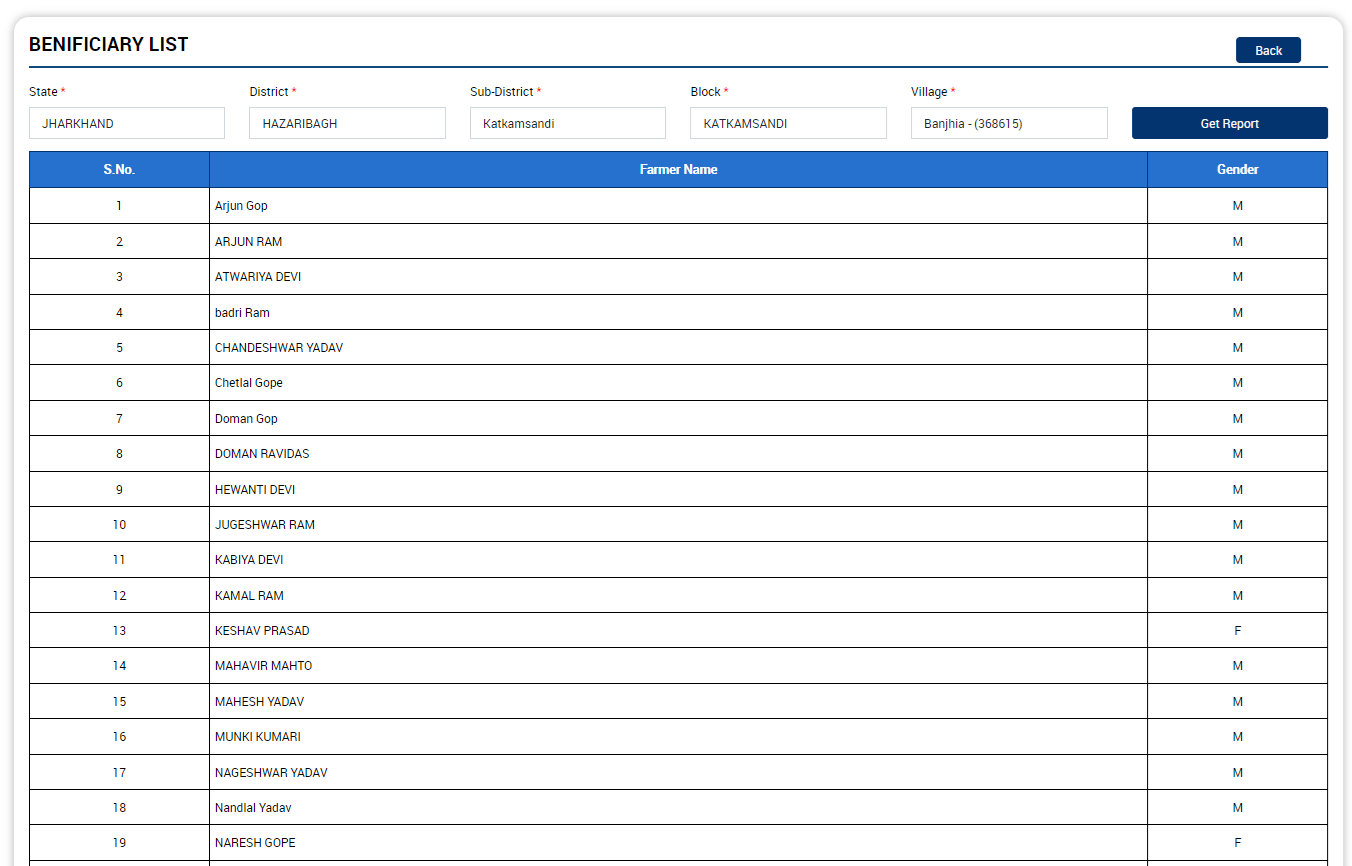This screenshot has height=866, width=1352.
Task: Click serial number 13 cell
Action: coord(119,631)
